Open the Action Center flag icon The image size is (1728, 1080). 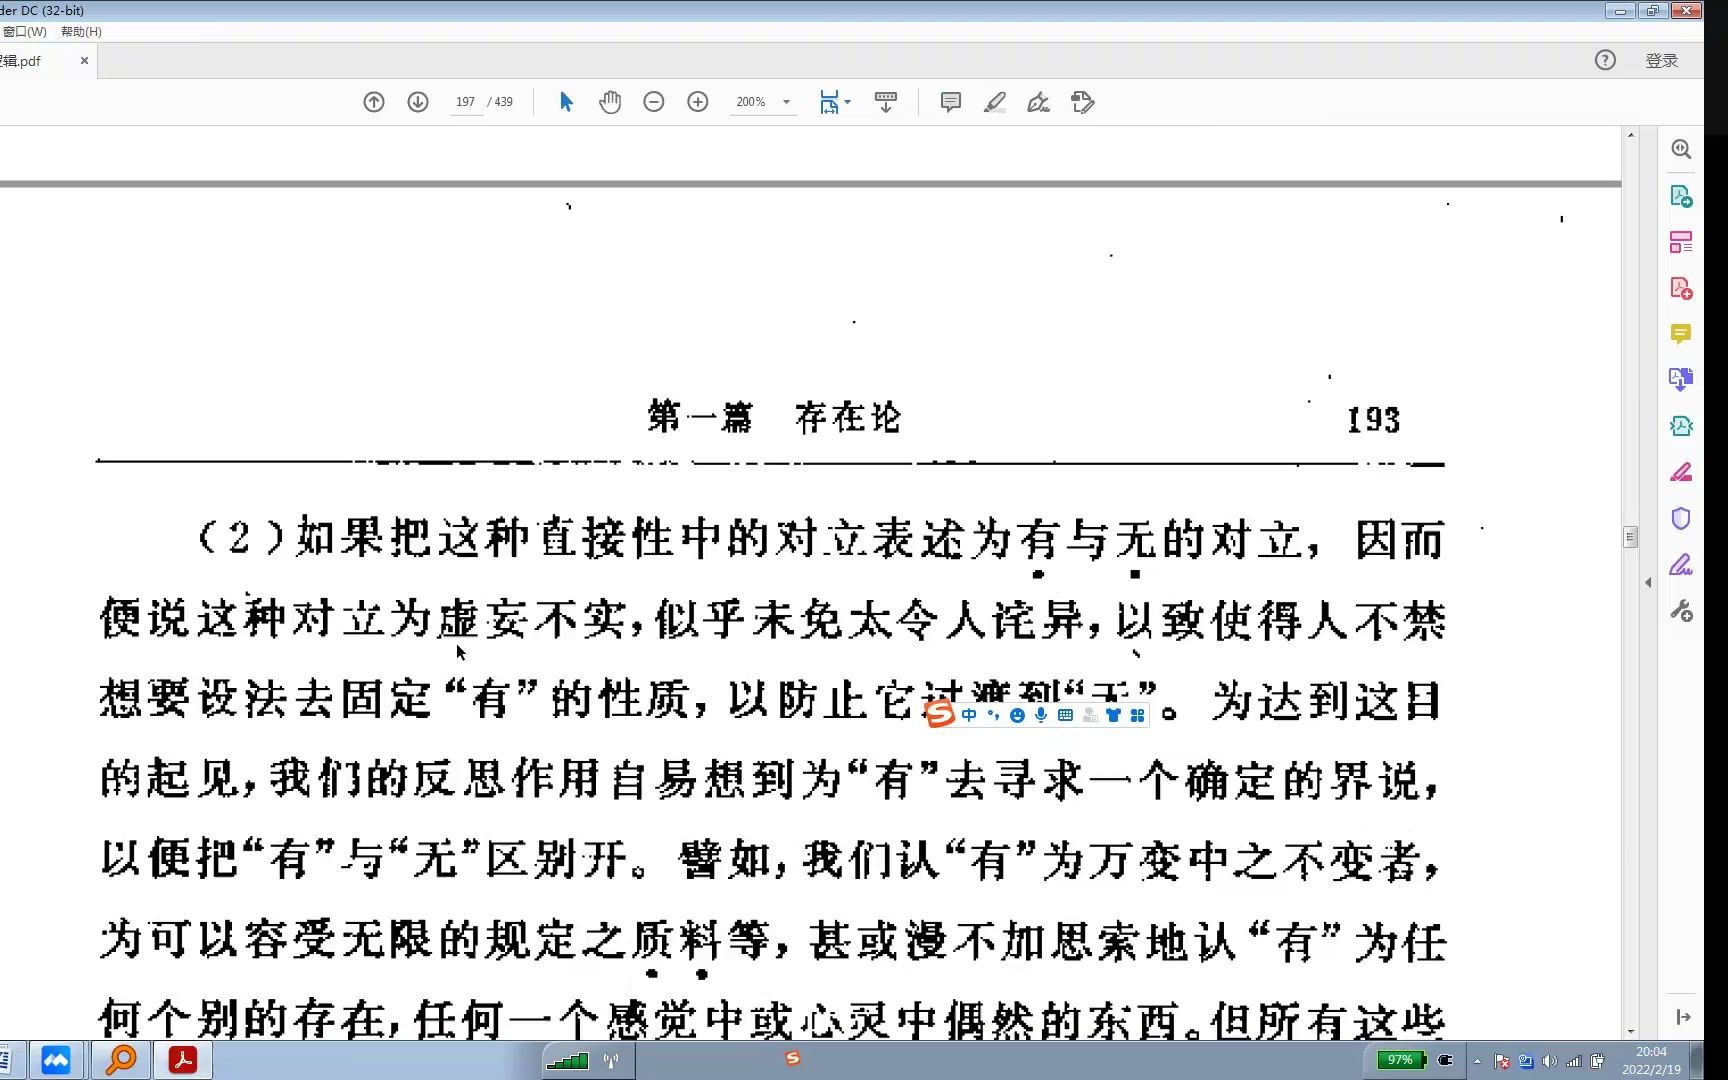[1502, 1061]
